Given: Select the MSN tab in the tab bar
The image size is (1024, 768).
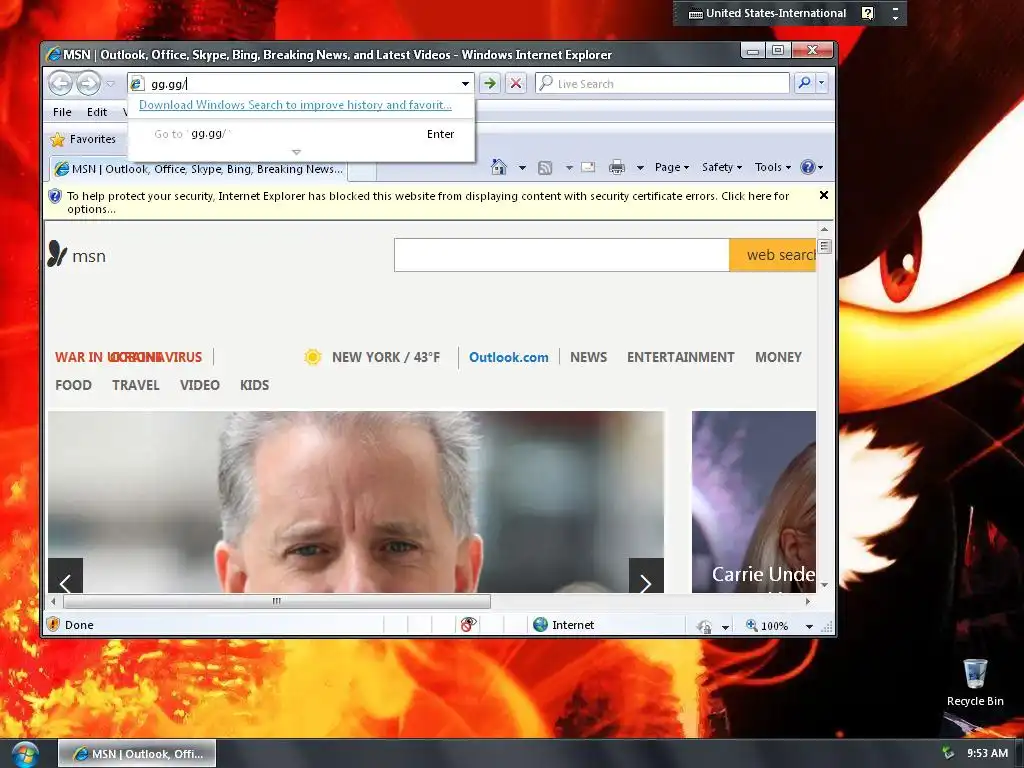Looking at the screenshot, I should 199,169.
